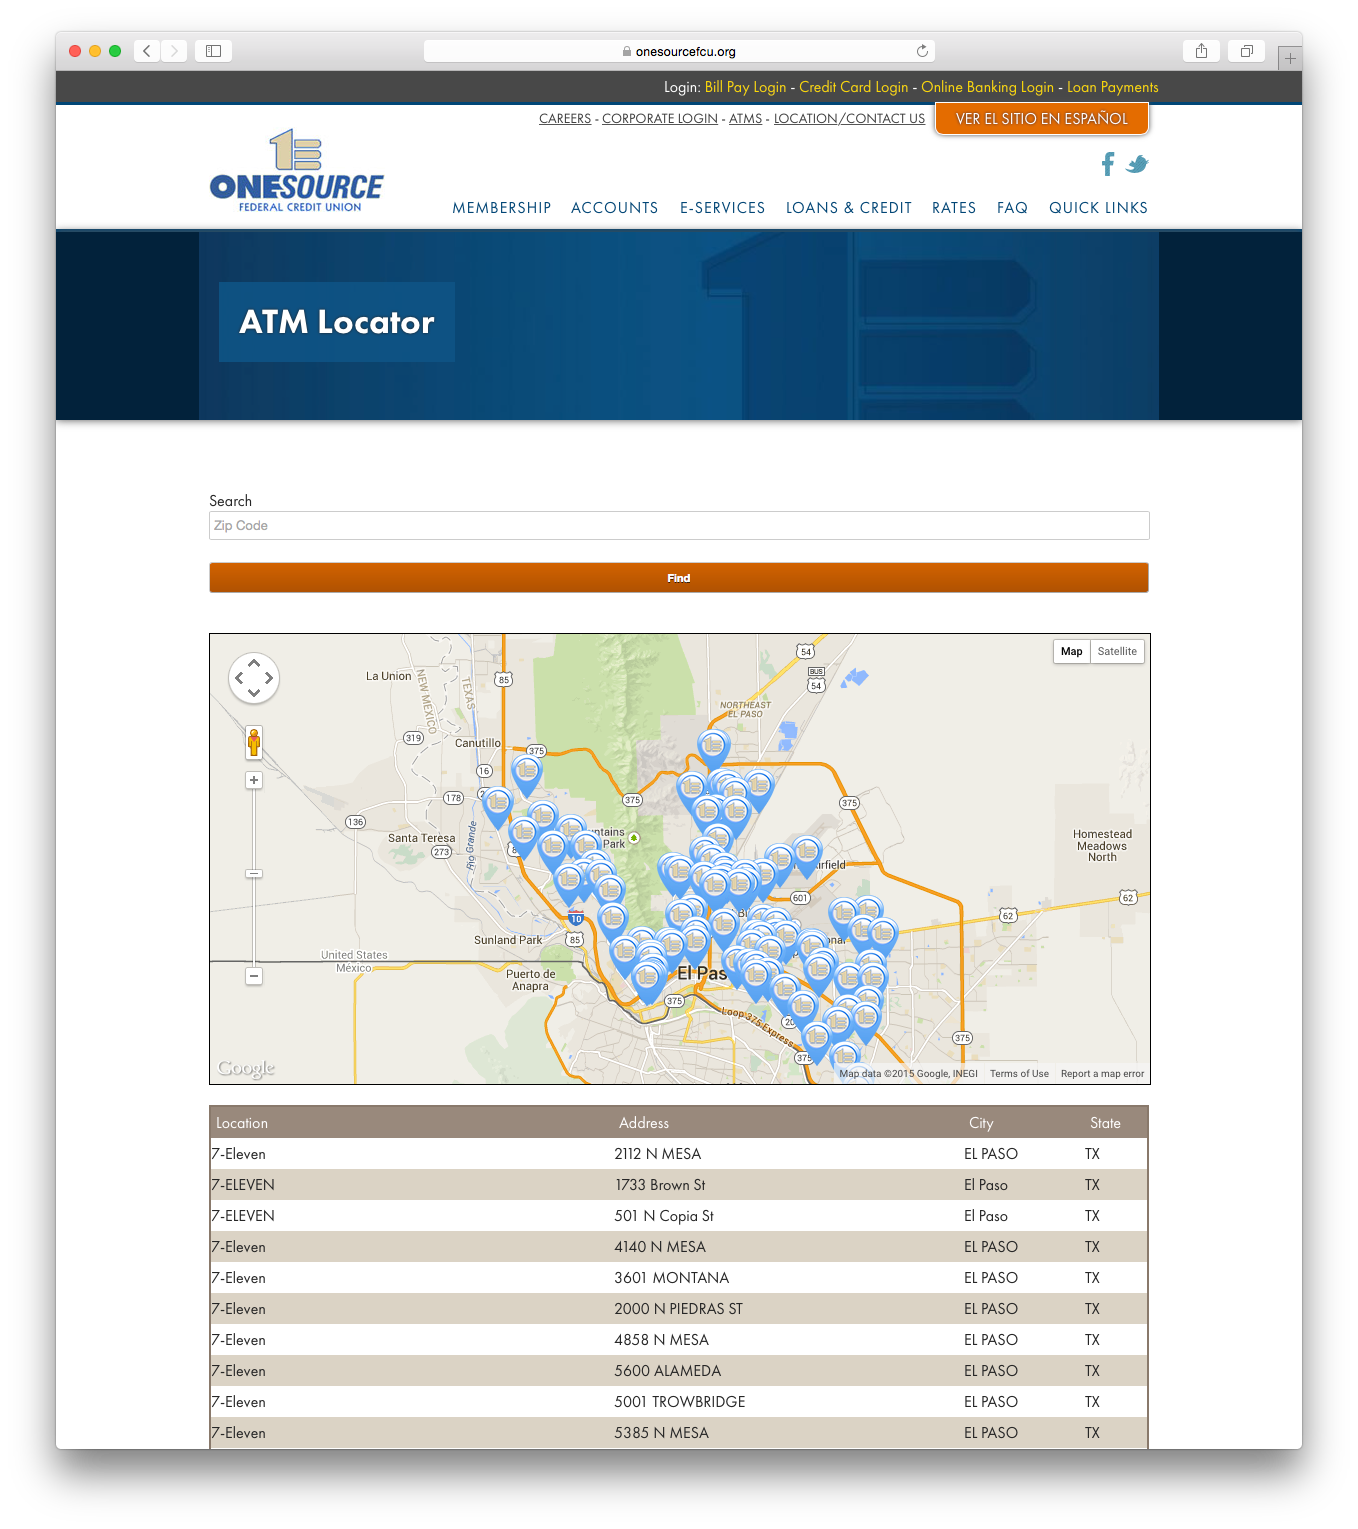Click the Credit Card Login link
The image size is (1358, 1529).
pos(853,87)
